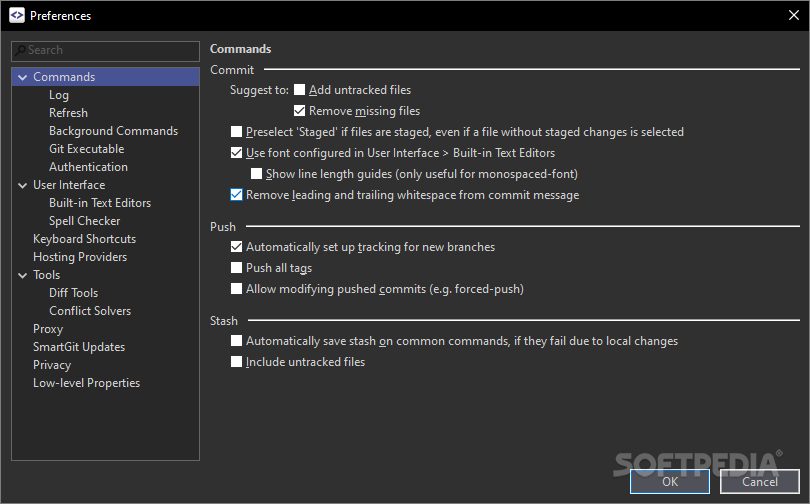
Task: Open SmartGit Updates page
Action: pyautogui.click(x=79, y=347)
